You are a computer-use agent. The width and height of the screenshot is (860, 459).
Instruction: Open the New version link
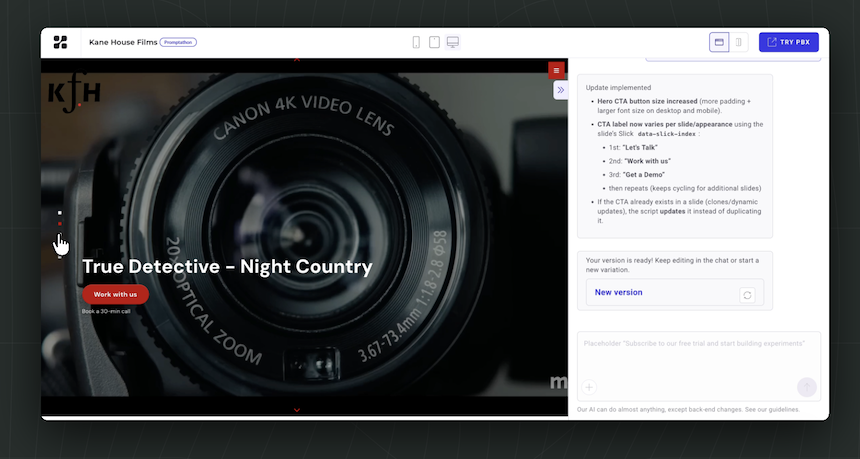click(618, 292)
